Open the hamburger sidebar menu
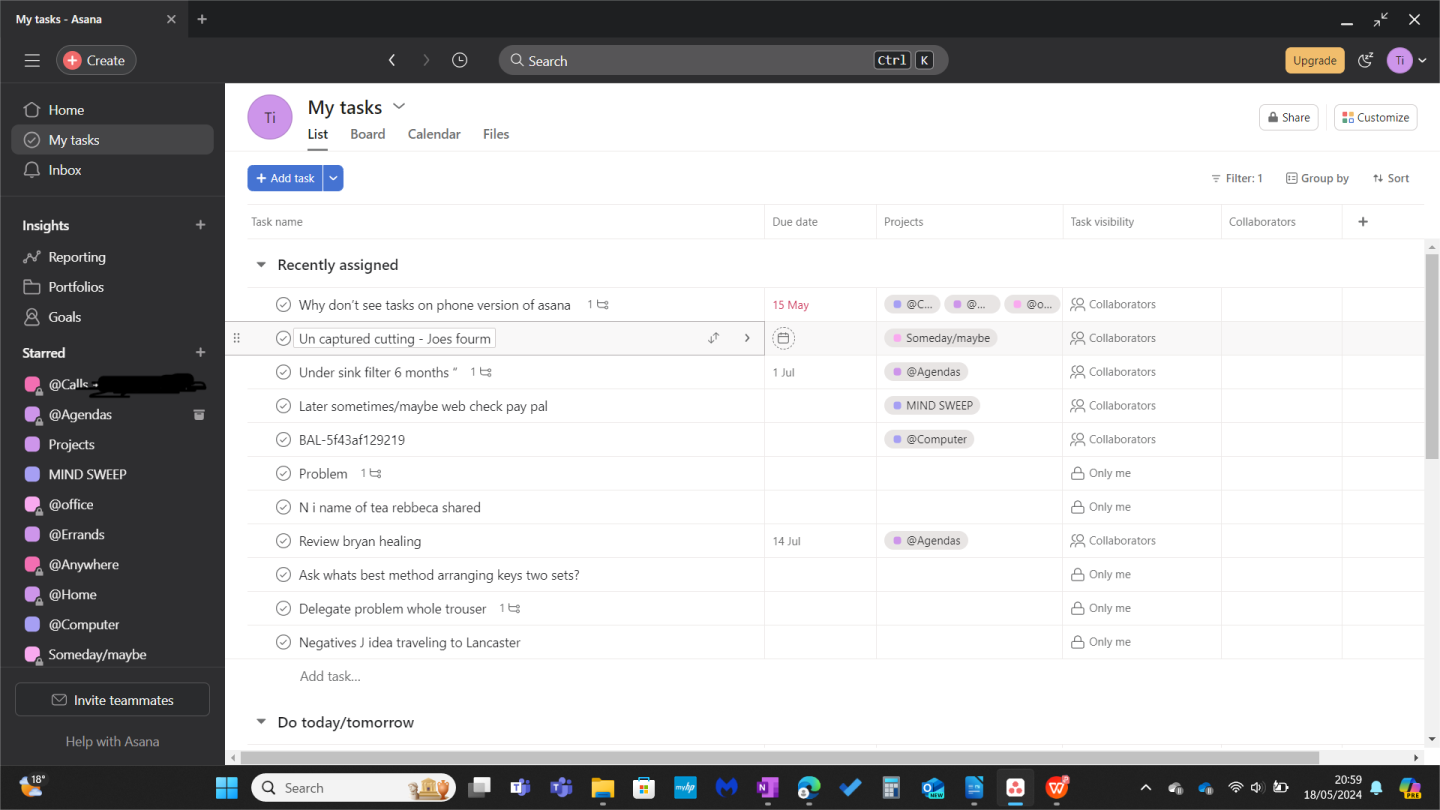1440x810 pixels. tap(32, 60)
